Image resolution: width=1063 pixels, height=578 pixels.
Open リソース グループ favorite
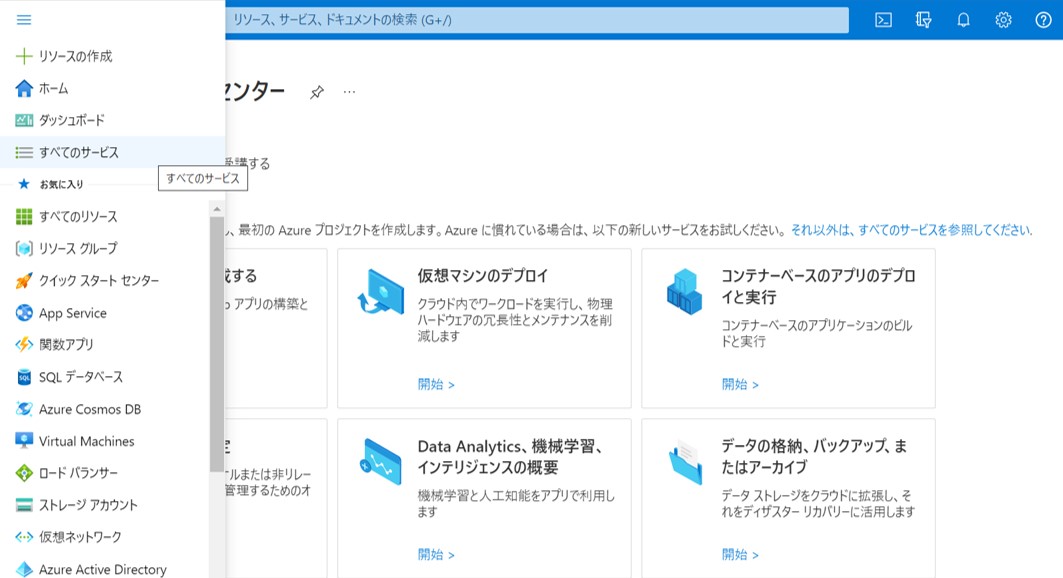(x=78, y=249)
